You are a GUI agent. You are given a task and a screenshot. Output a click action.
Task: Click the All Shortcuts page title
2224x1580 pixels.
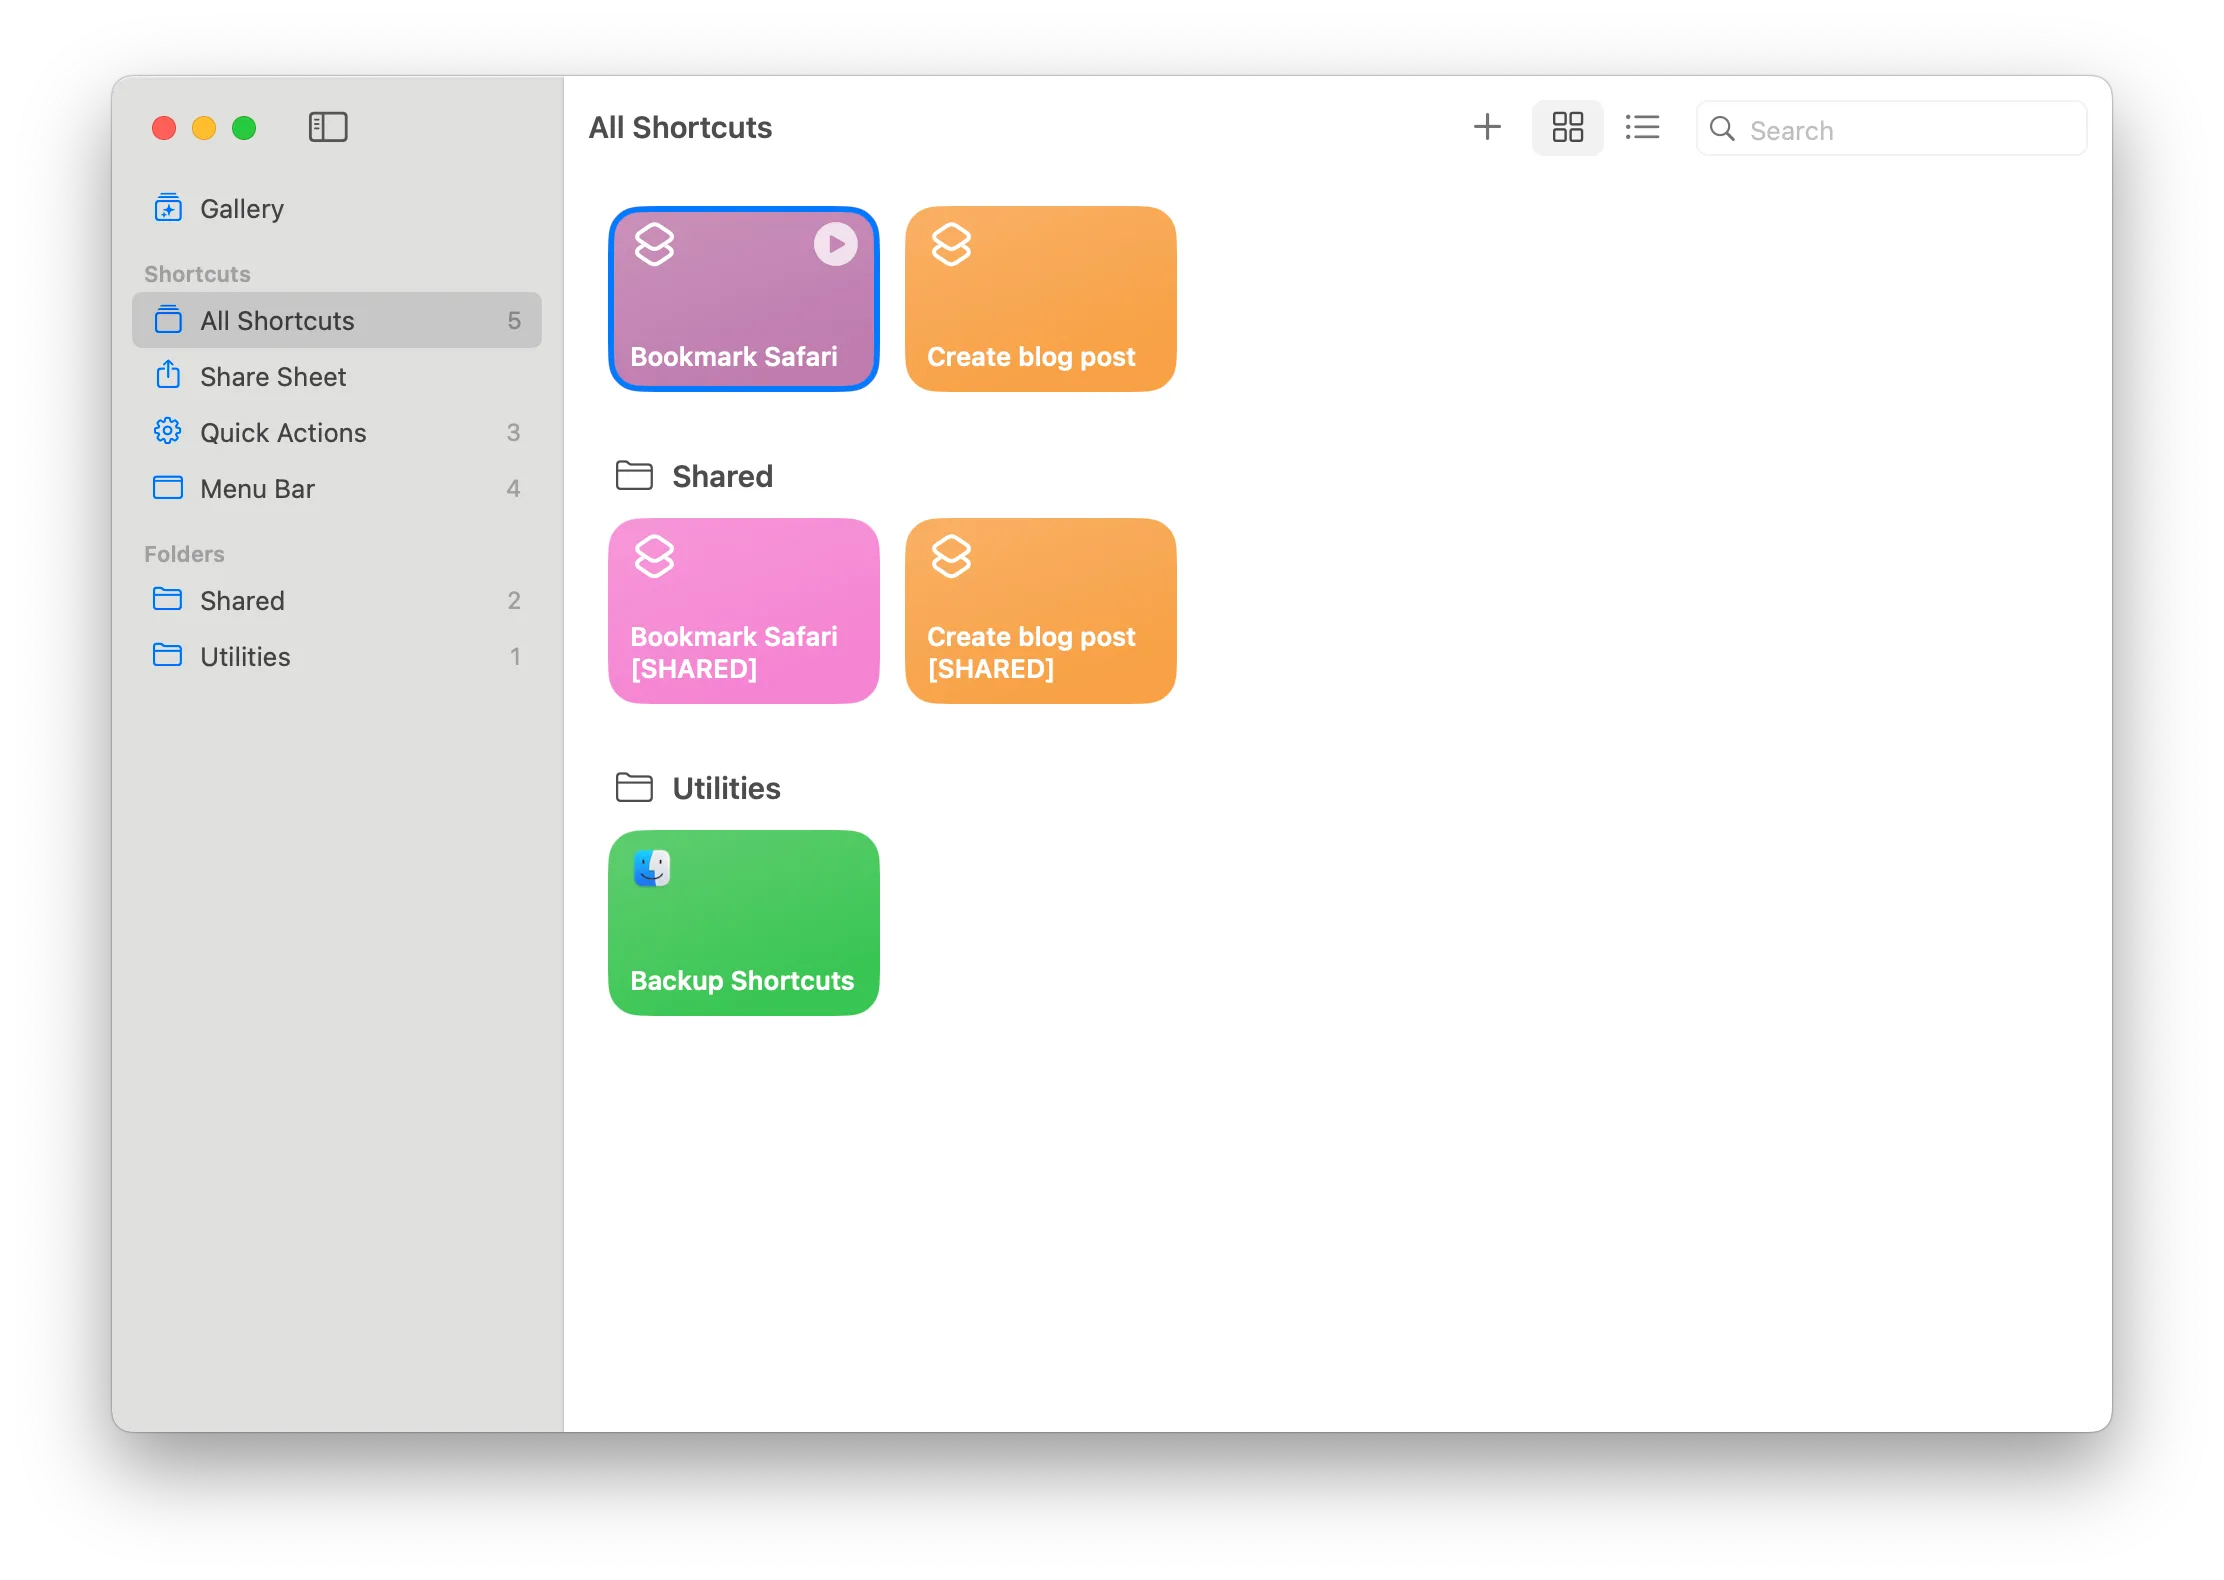point(680,127)
